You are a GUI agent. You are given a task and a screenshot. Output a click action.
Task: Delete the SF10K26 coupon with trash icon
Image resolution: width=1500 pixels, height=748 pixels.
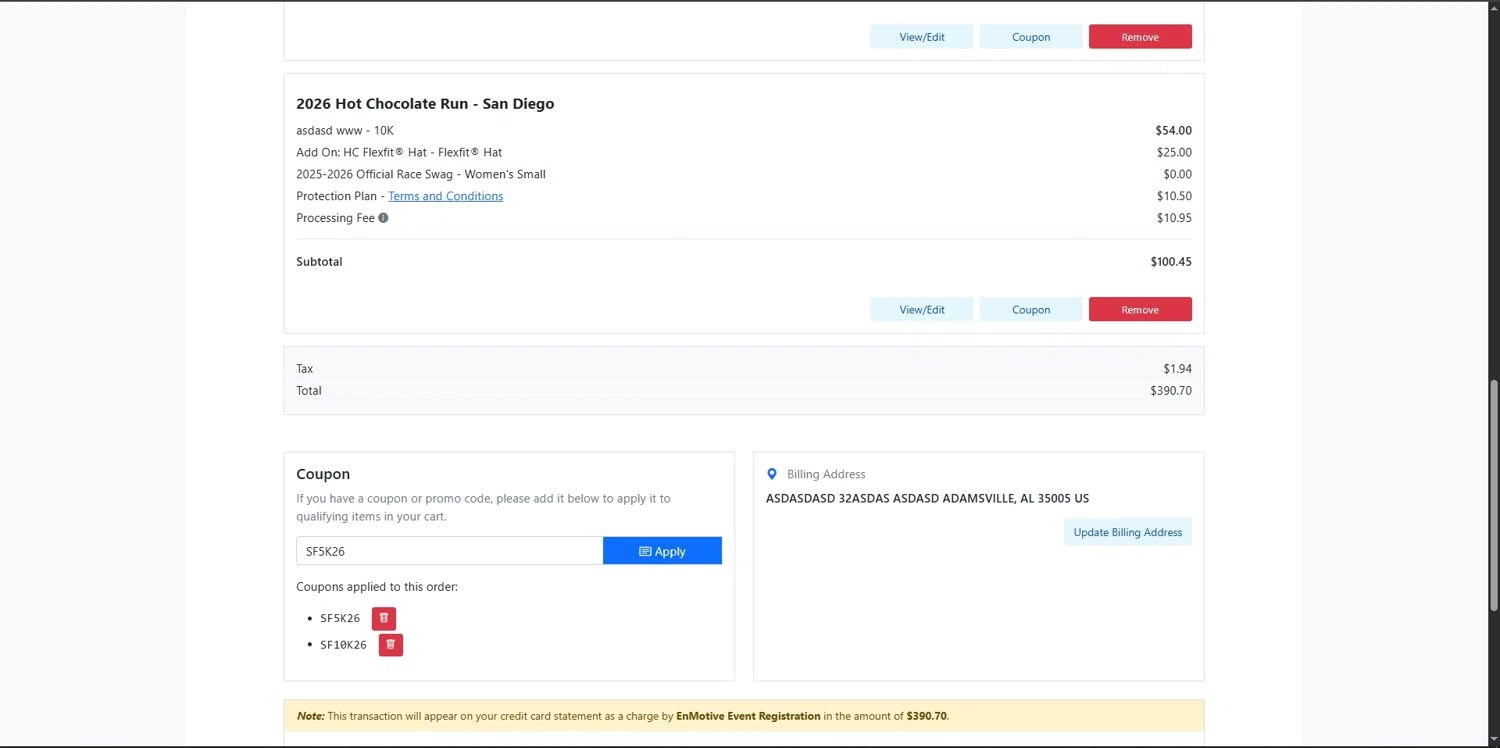click(x=391, y=644)
